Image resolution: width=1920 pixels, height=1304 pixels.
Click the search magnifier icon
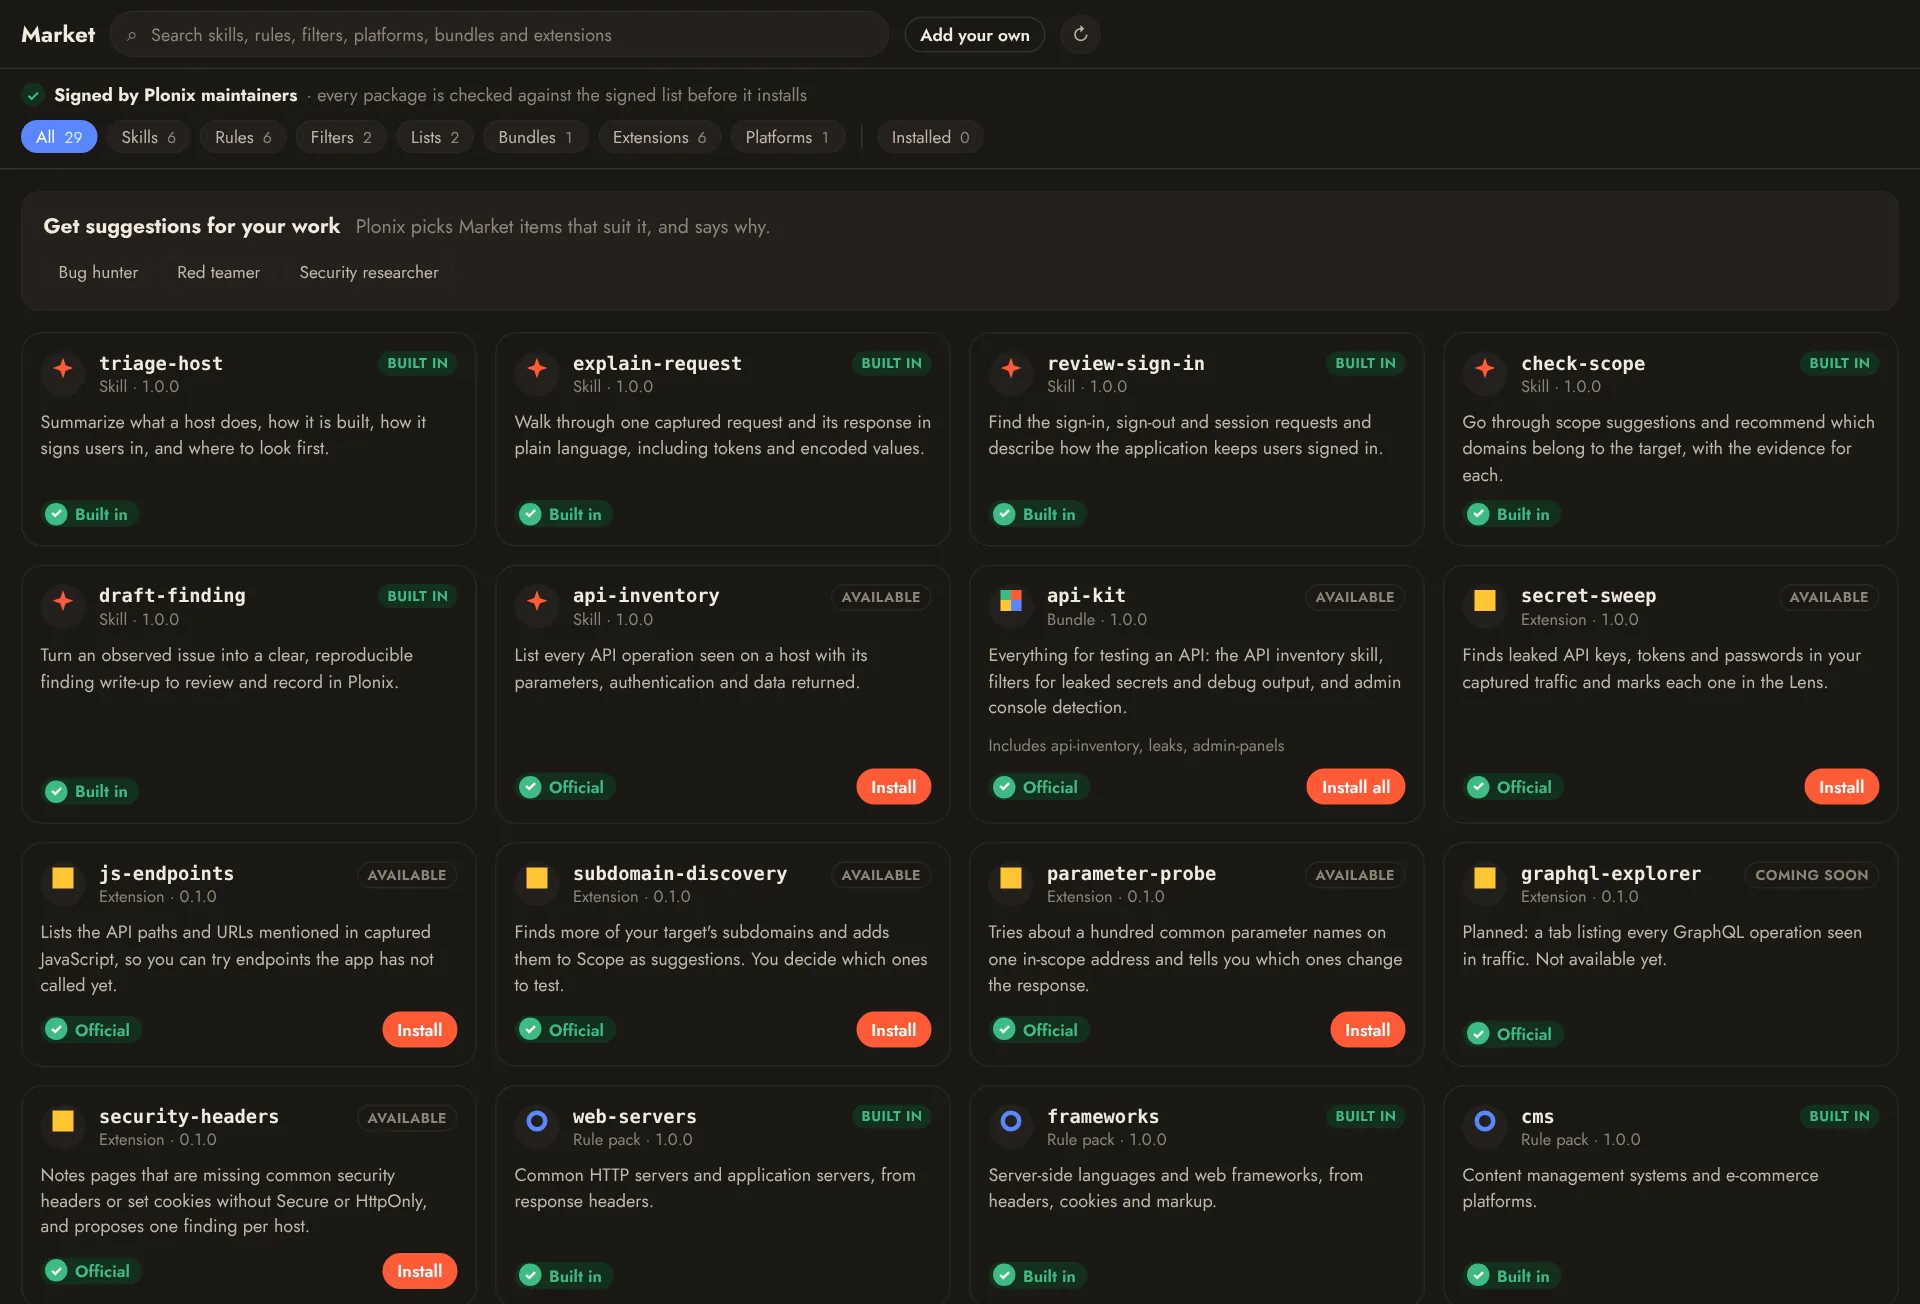click(x=131, y=36)
